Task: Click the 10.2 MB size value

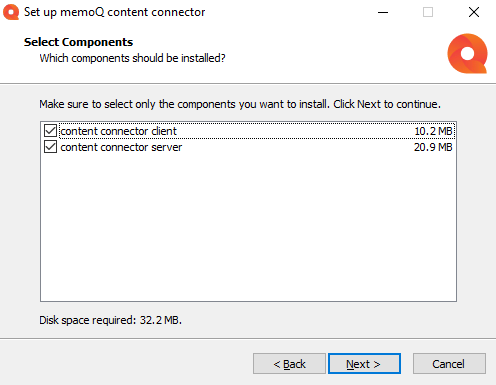Action: [x=433, y=131]
